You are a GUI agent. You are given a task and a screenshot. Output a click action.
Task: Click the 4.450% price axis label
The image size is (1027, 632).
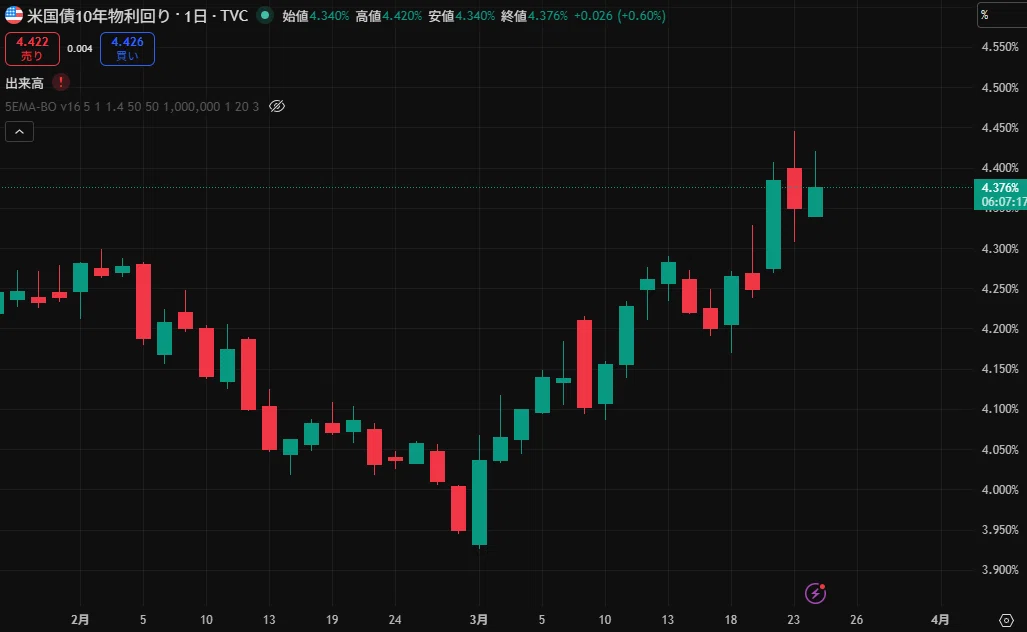(x=1000, y=128)
